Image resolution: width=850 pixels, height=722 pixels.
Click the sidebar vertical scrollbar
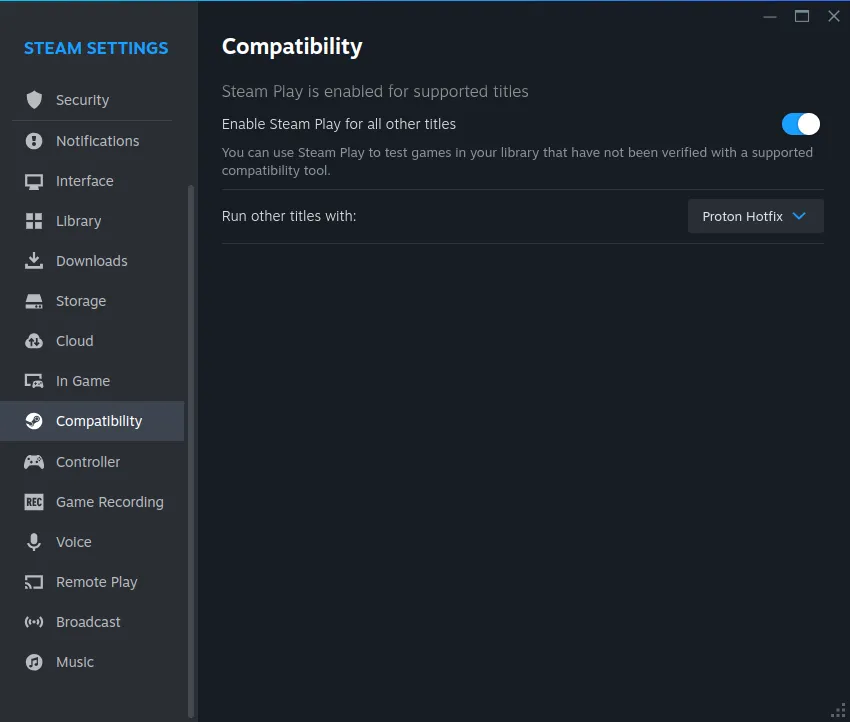(191, 452)
